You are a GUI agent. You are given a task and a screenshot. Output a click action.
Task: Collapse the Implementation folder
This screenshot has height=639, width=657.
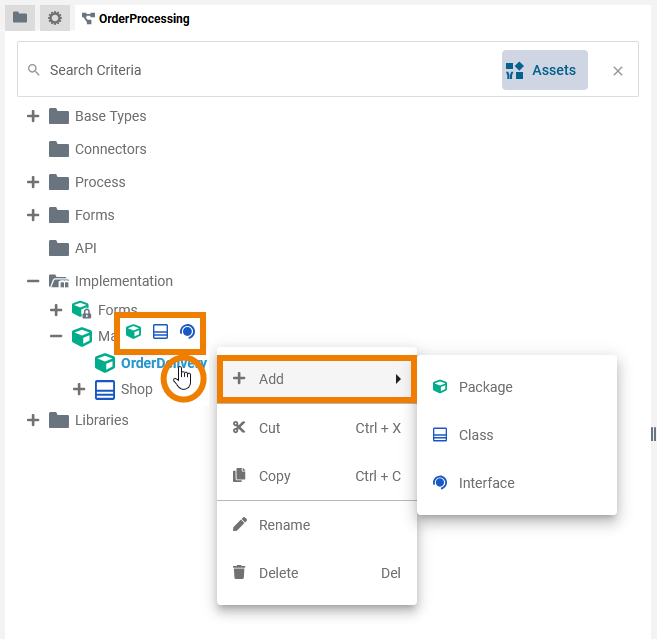(33, 281)
